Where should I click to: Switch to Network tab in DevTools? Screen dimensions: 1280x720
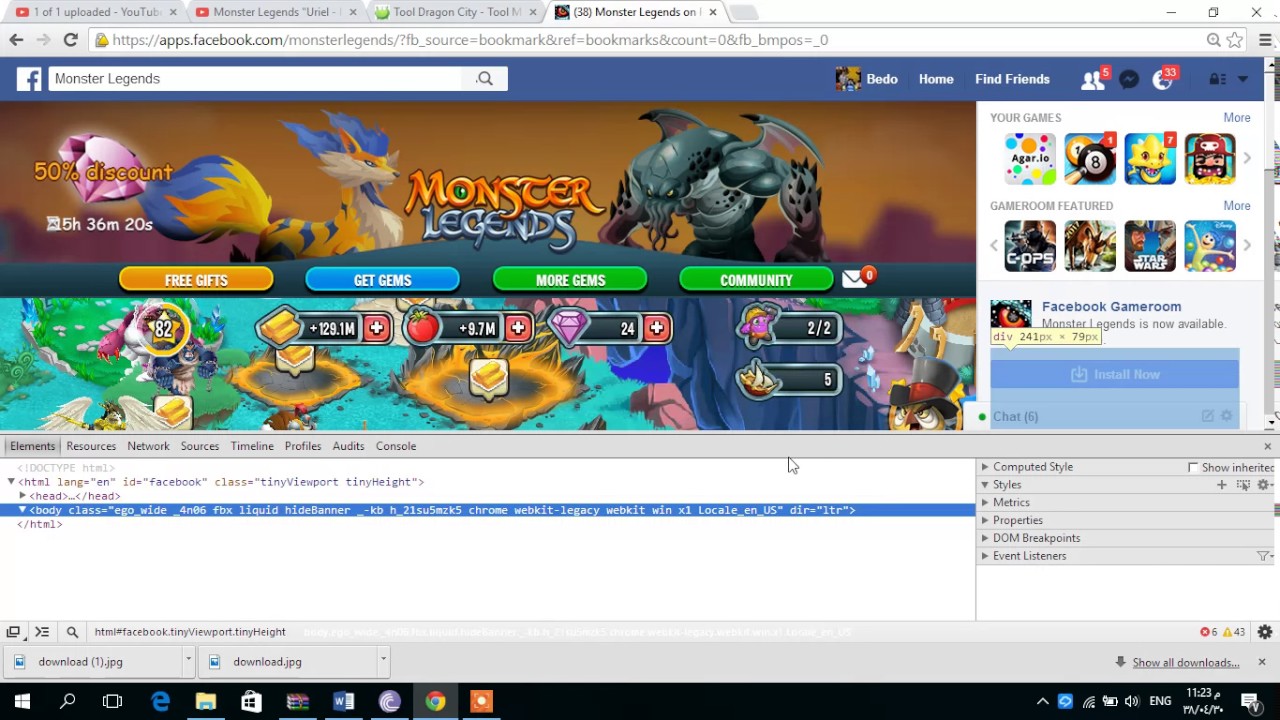148,446
